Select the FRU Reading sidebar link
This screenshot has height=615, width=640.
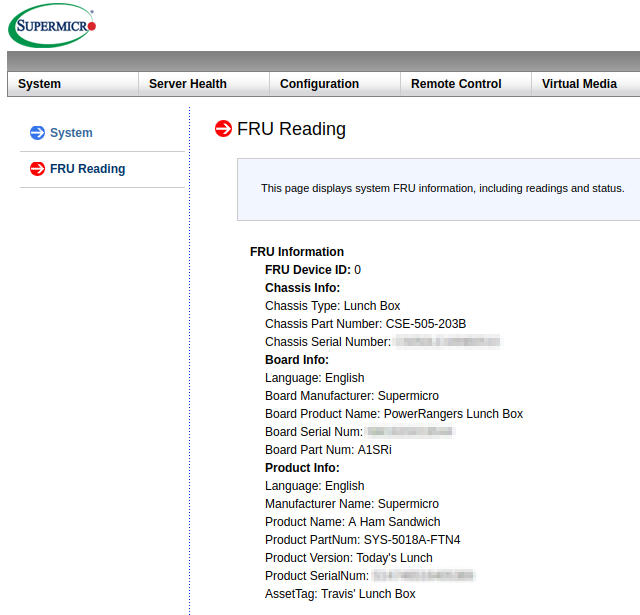pyautogui.click(x=87, y=169)
